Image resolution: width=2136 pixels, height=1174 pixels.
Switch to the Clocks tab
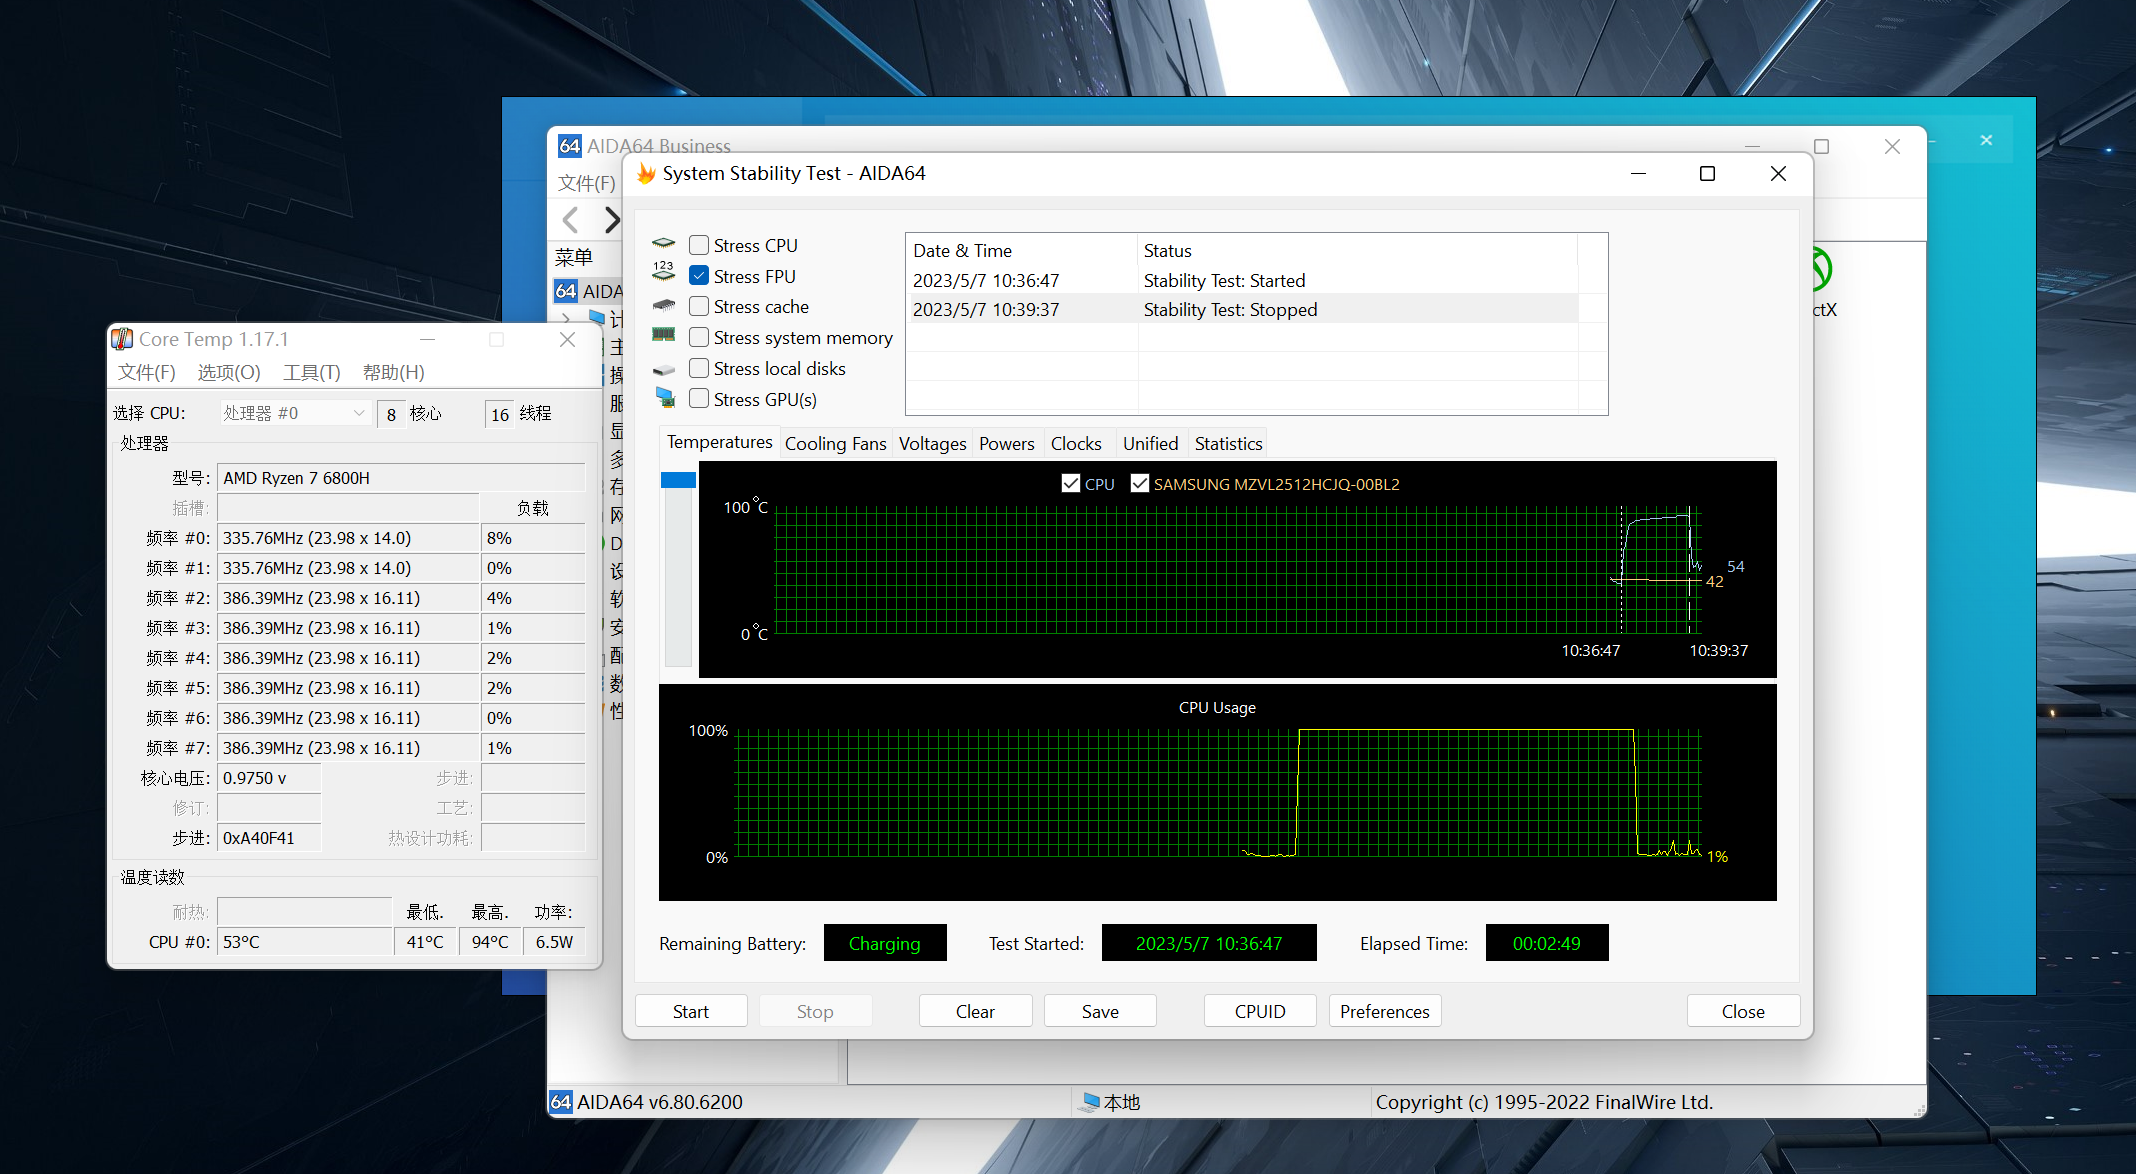[x=1076, y=444]
